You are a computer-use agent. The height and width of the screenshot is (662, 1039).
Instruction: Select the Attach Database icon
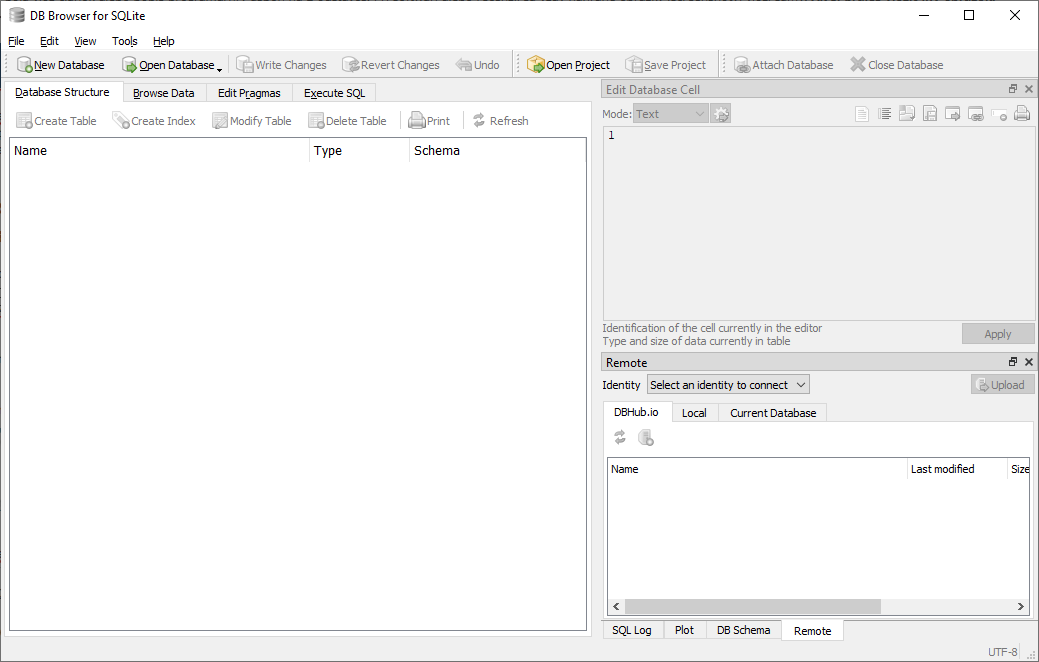[783, 64]
